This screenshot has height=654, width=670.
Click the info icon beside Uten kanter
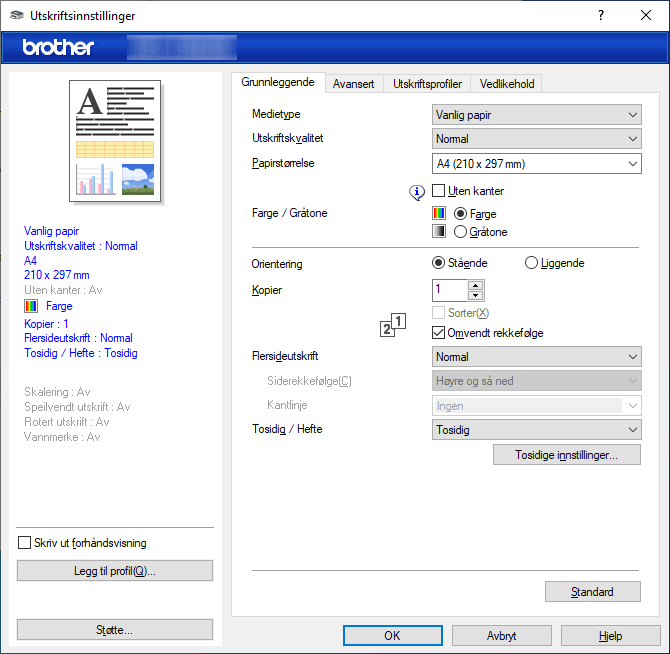418,191
